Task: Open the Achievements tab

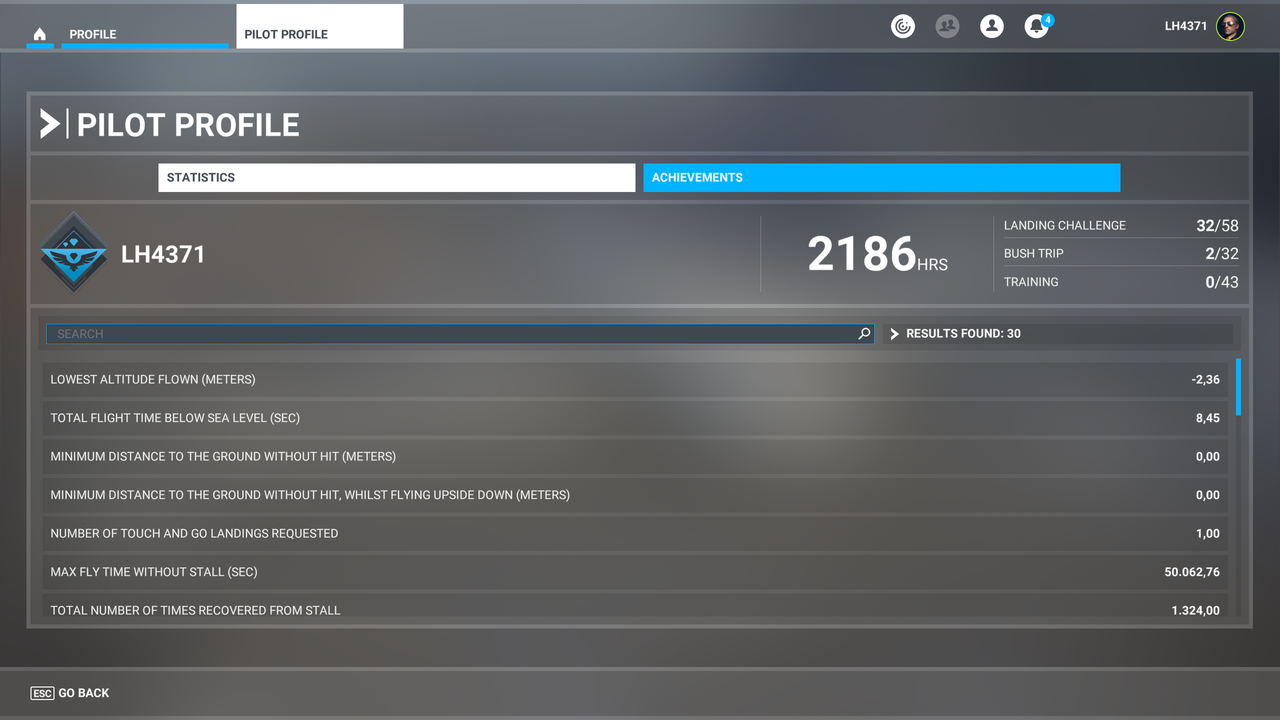Action: click(x=882, y=178)
